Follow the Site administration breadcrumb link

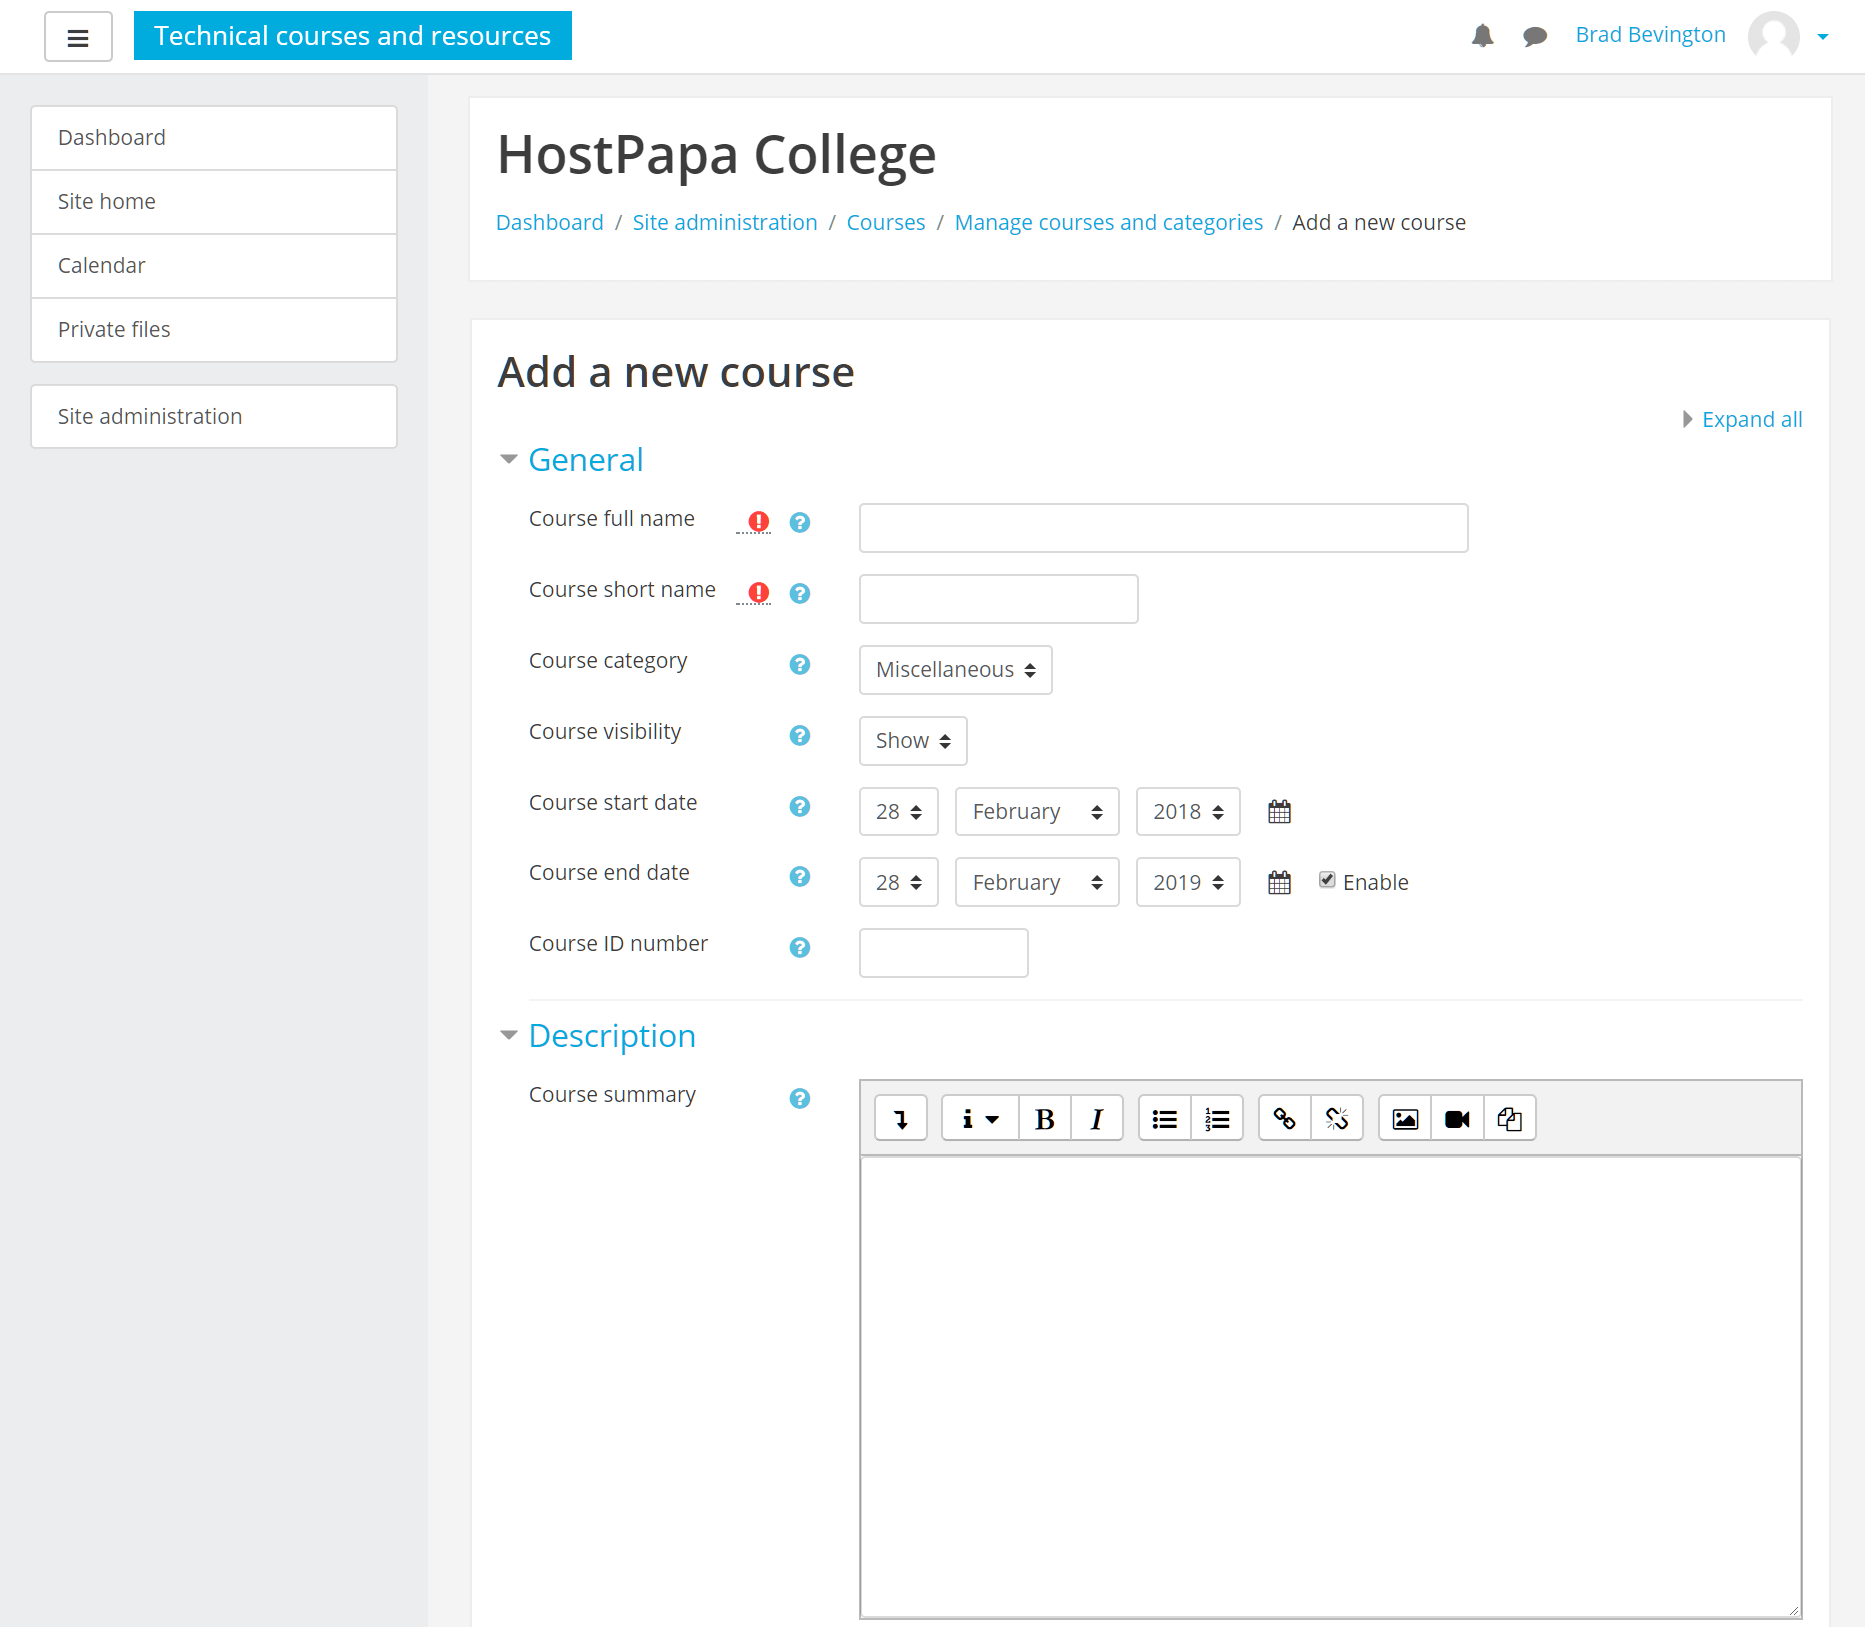tap(725, 223)
